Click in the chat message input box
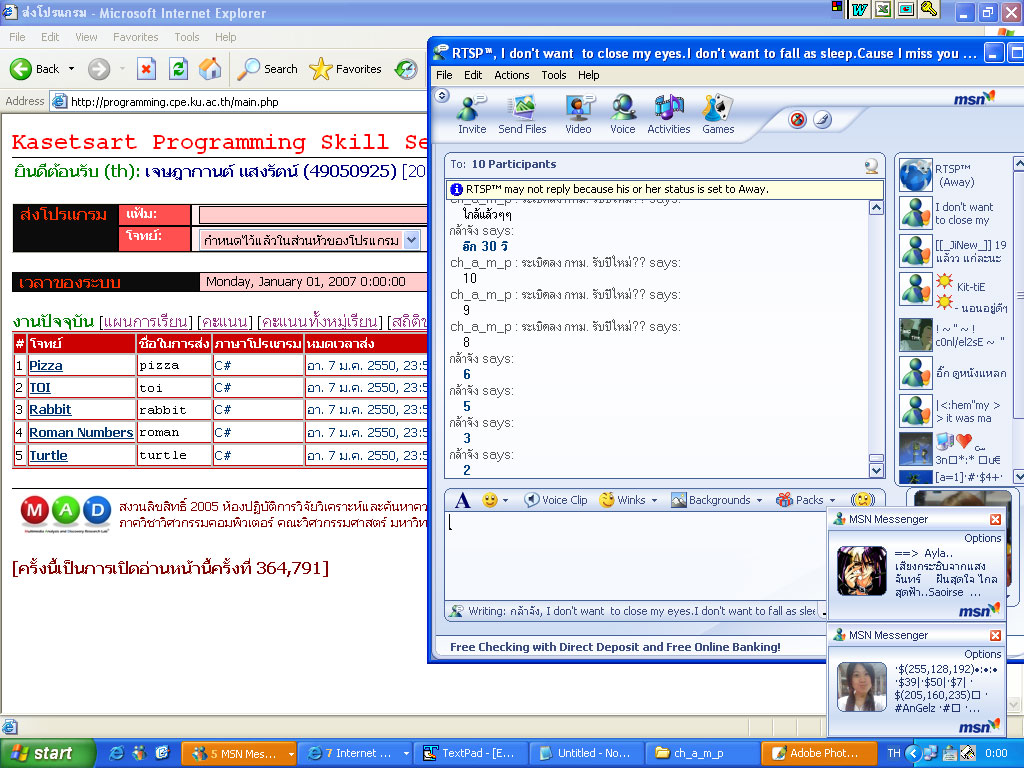The image size is (1024, 768). [x=637, y=556]
